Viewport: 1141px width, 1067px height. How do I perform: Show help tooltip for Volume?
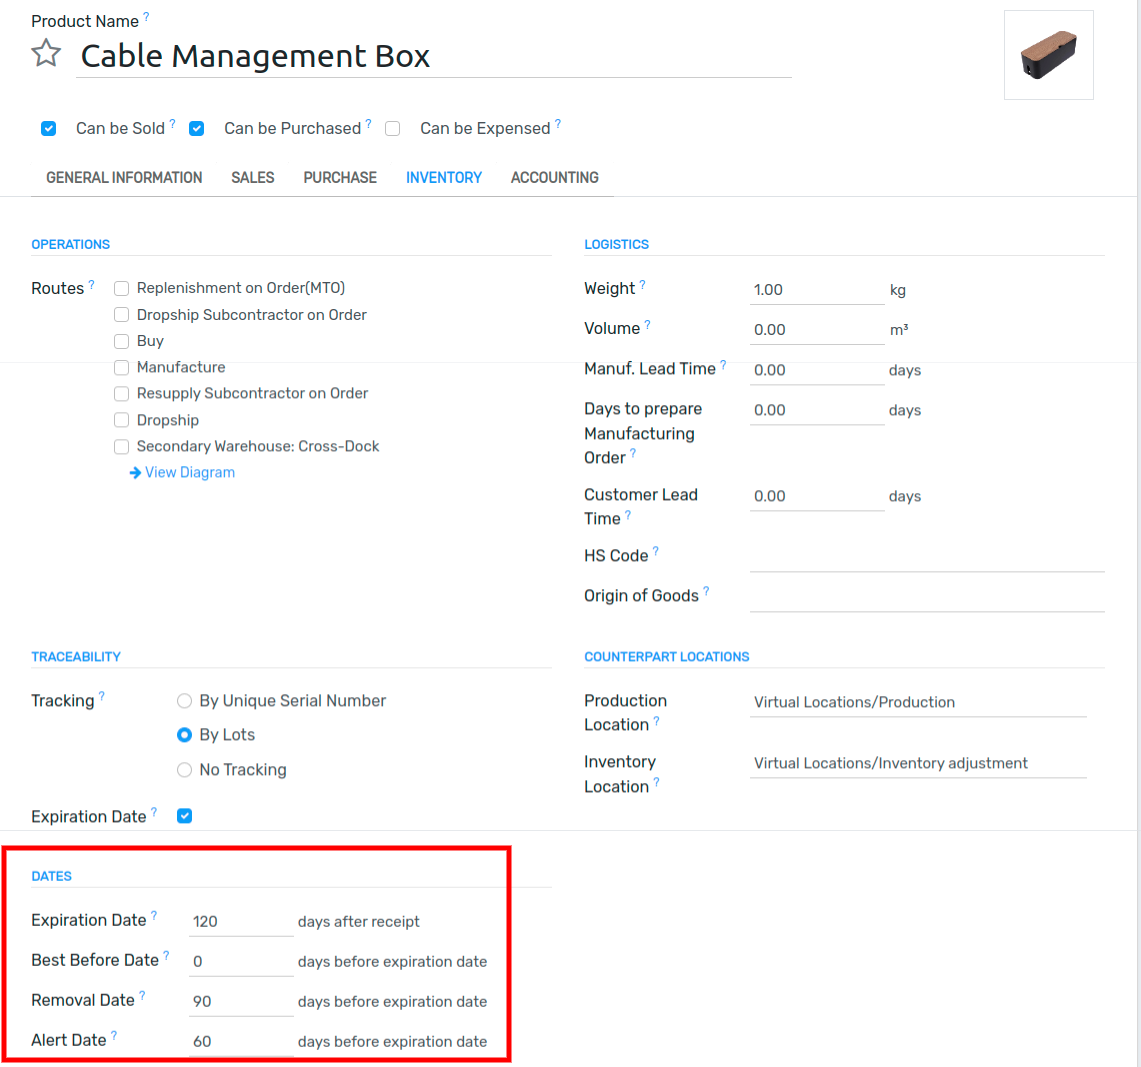(648, 324)
